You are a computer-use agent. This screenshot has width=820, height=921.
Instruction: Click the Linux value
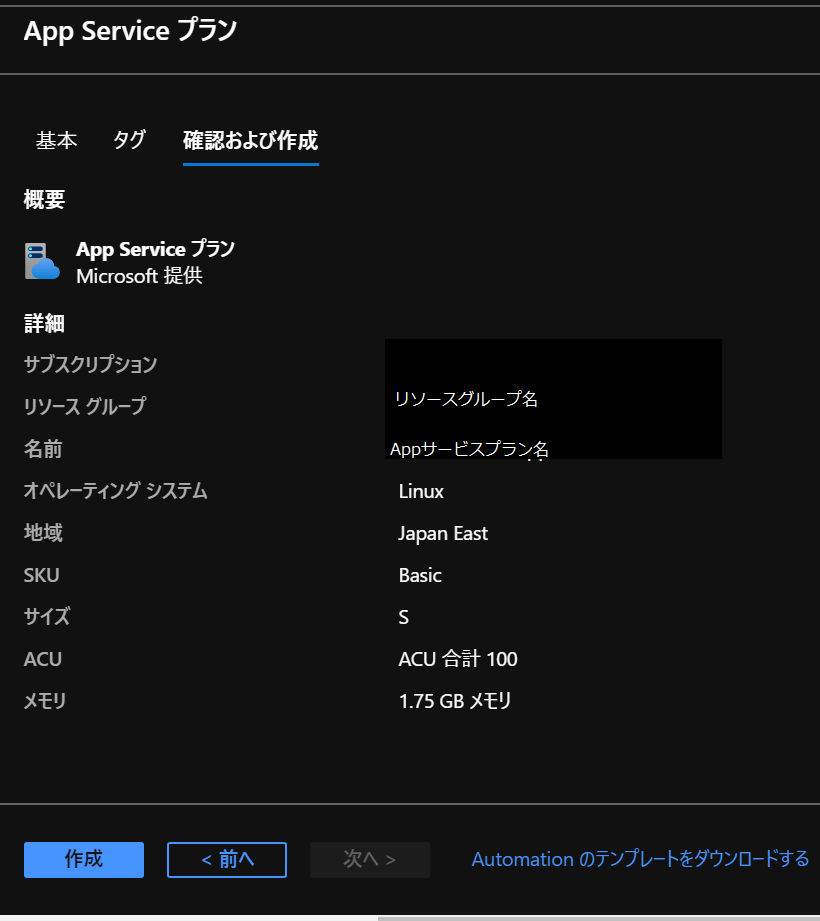click(421, 491)
